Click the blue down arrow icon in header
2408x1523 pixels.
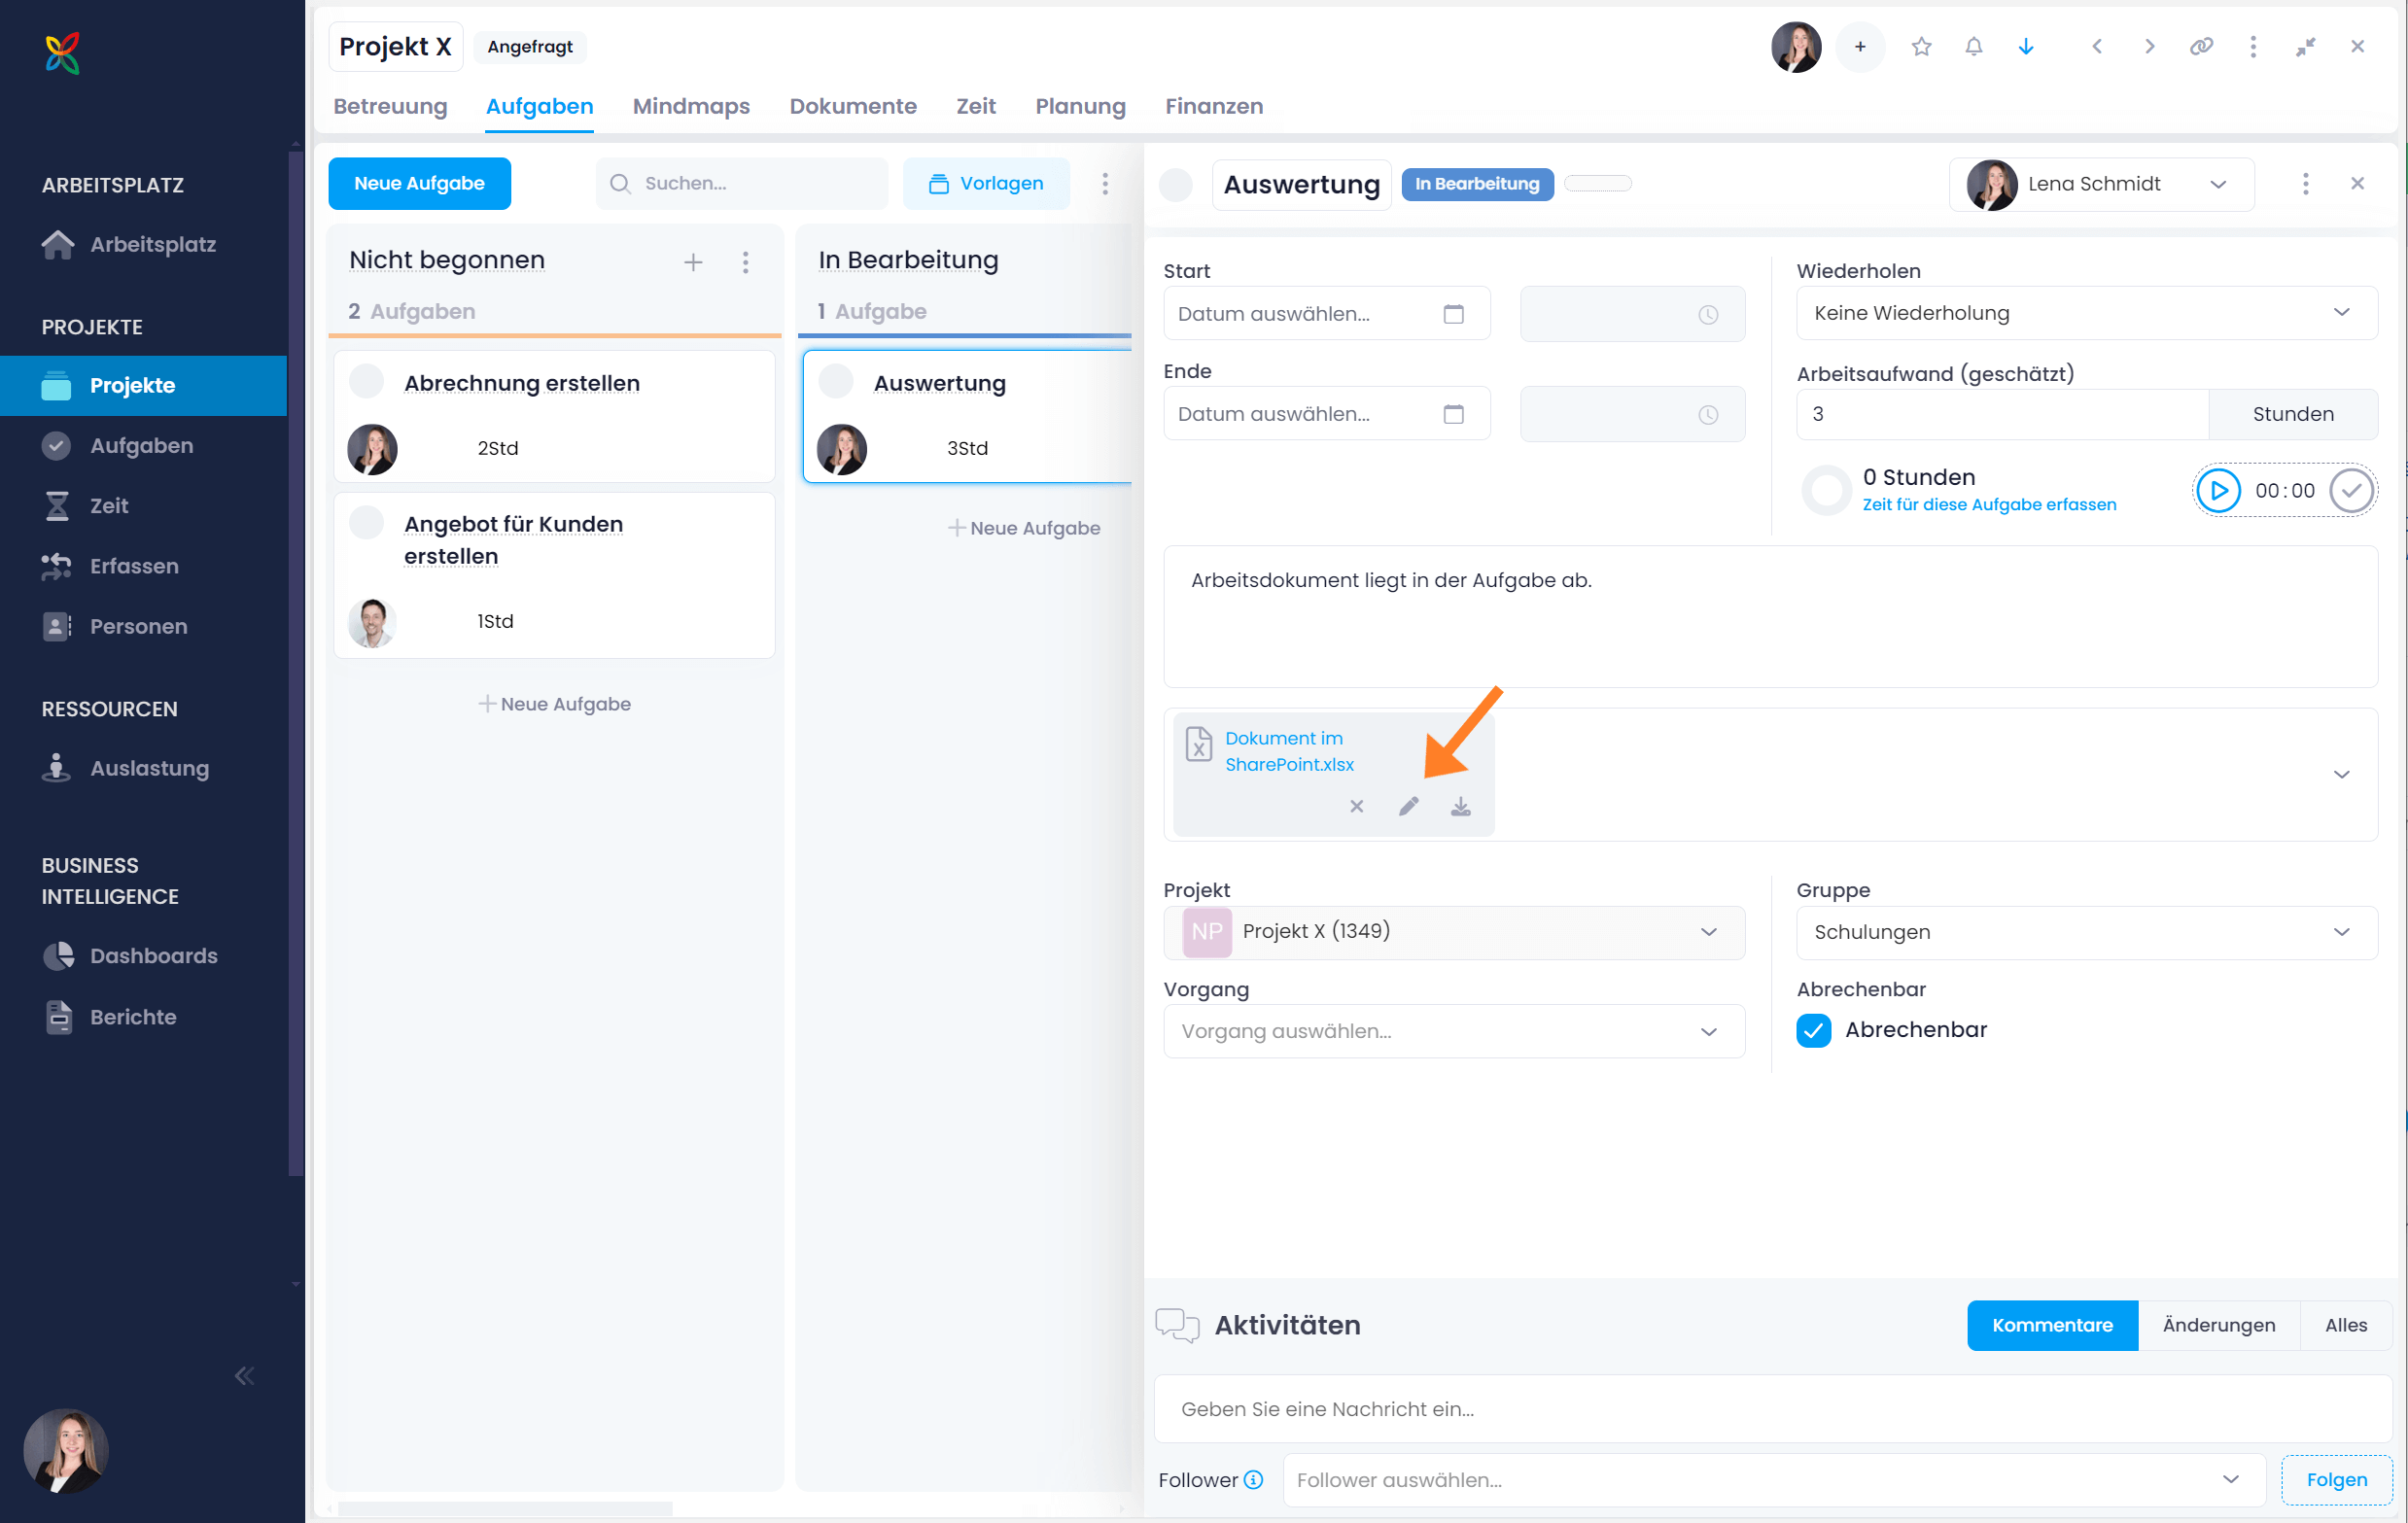pyautogui.click(x=2026, y=47)
